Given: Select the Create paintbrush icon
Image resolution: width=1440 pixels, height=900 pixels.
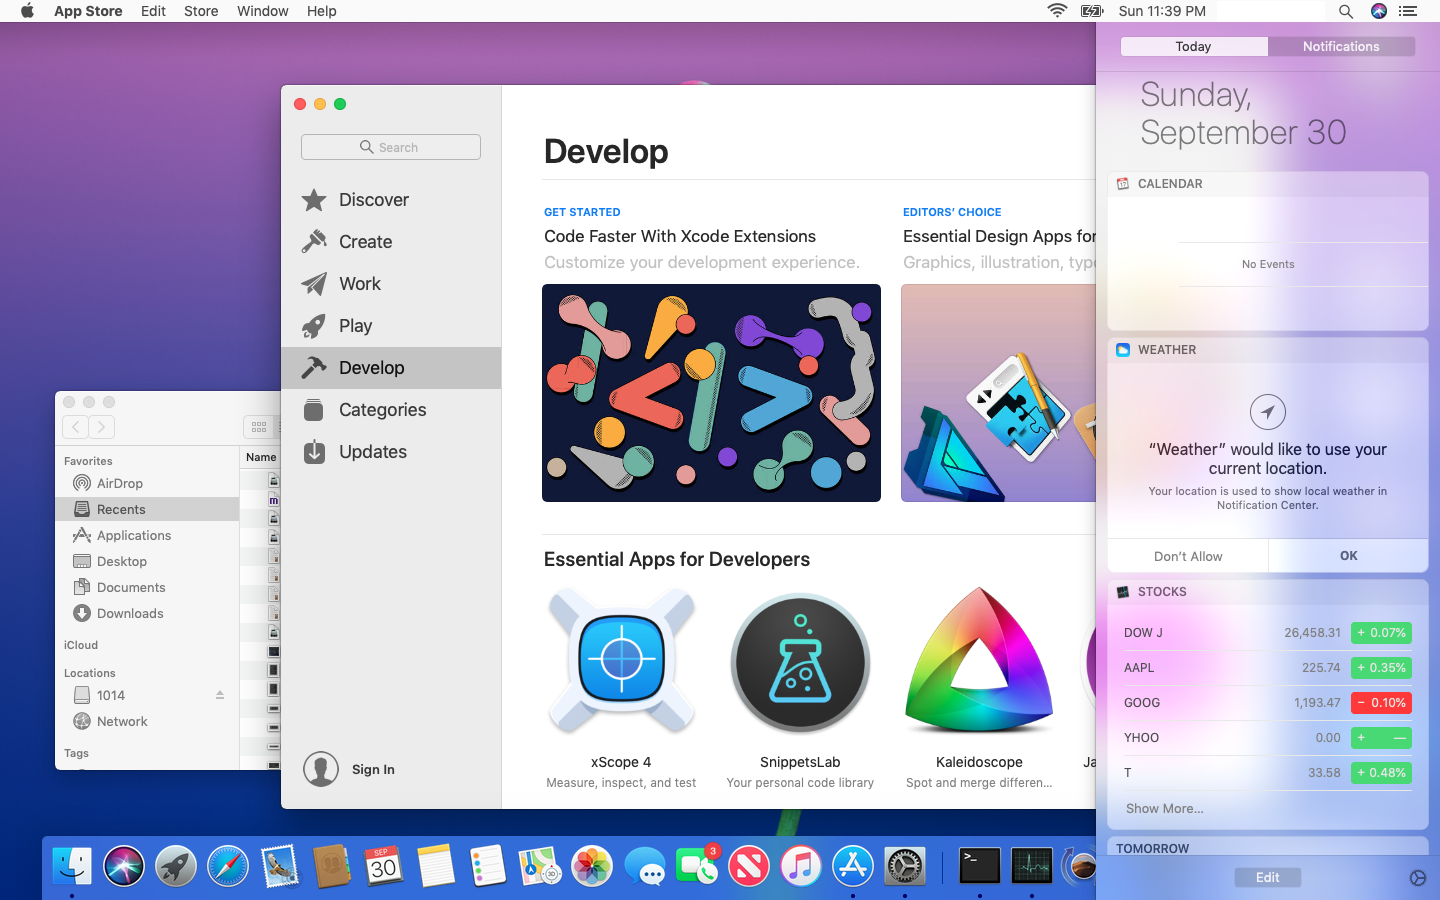Looking at the screenshot, I should (314, 242).
